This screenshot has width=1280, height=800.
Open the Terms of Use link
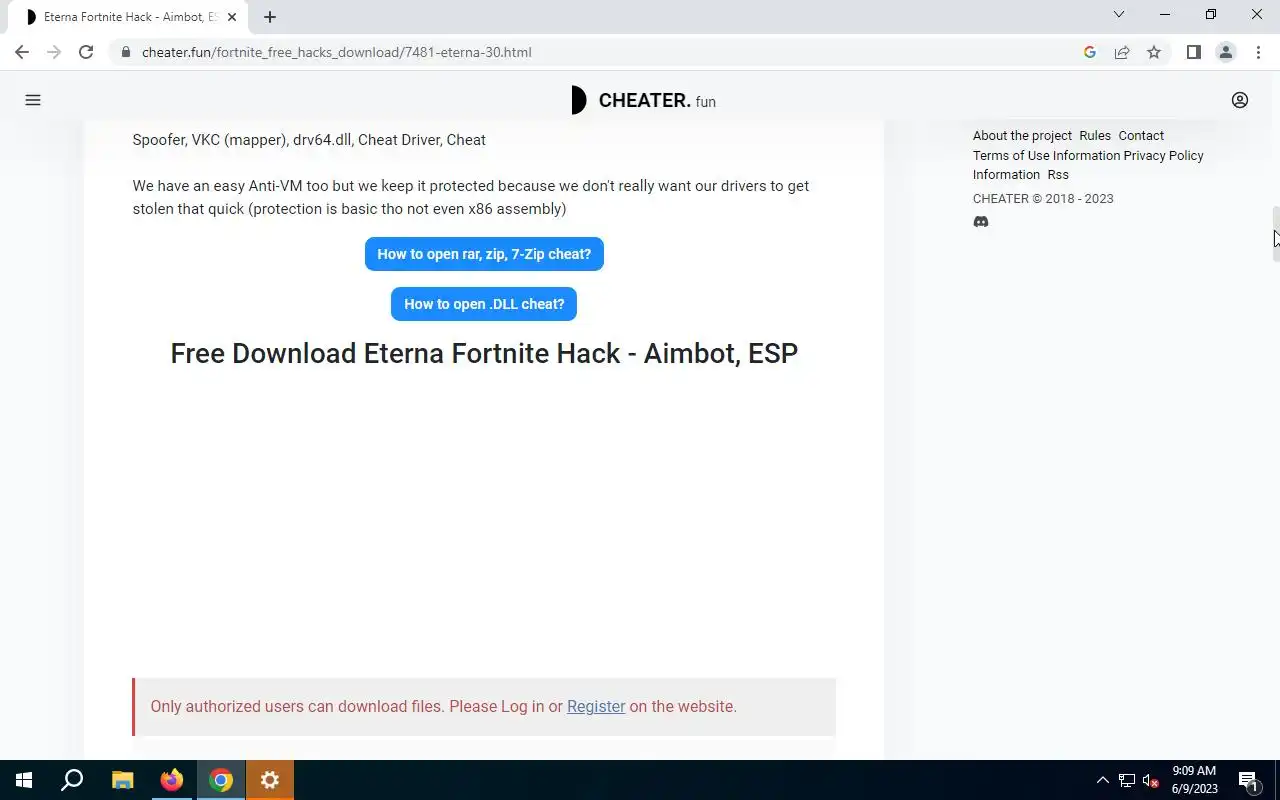point(1011,156)
